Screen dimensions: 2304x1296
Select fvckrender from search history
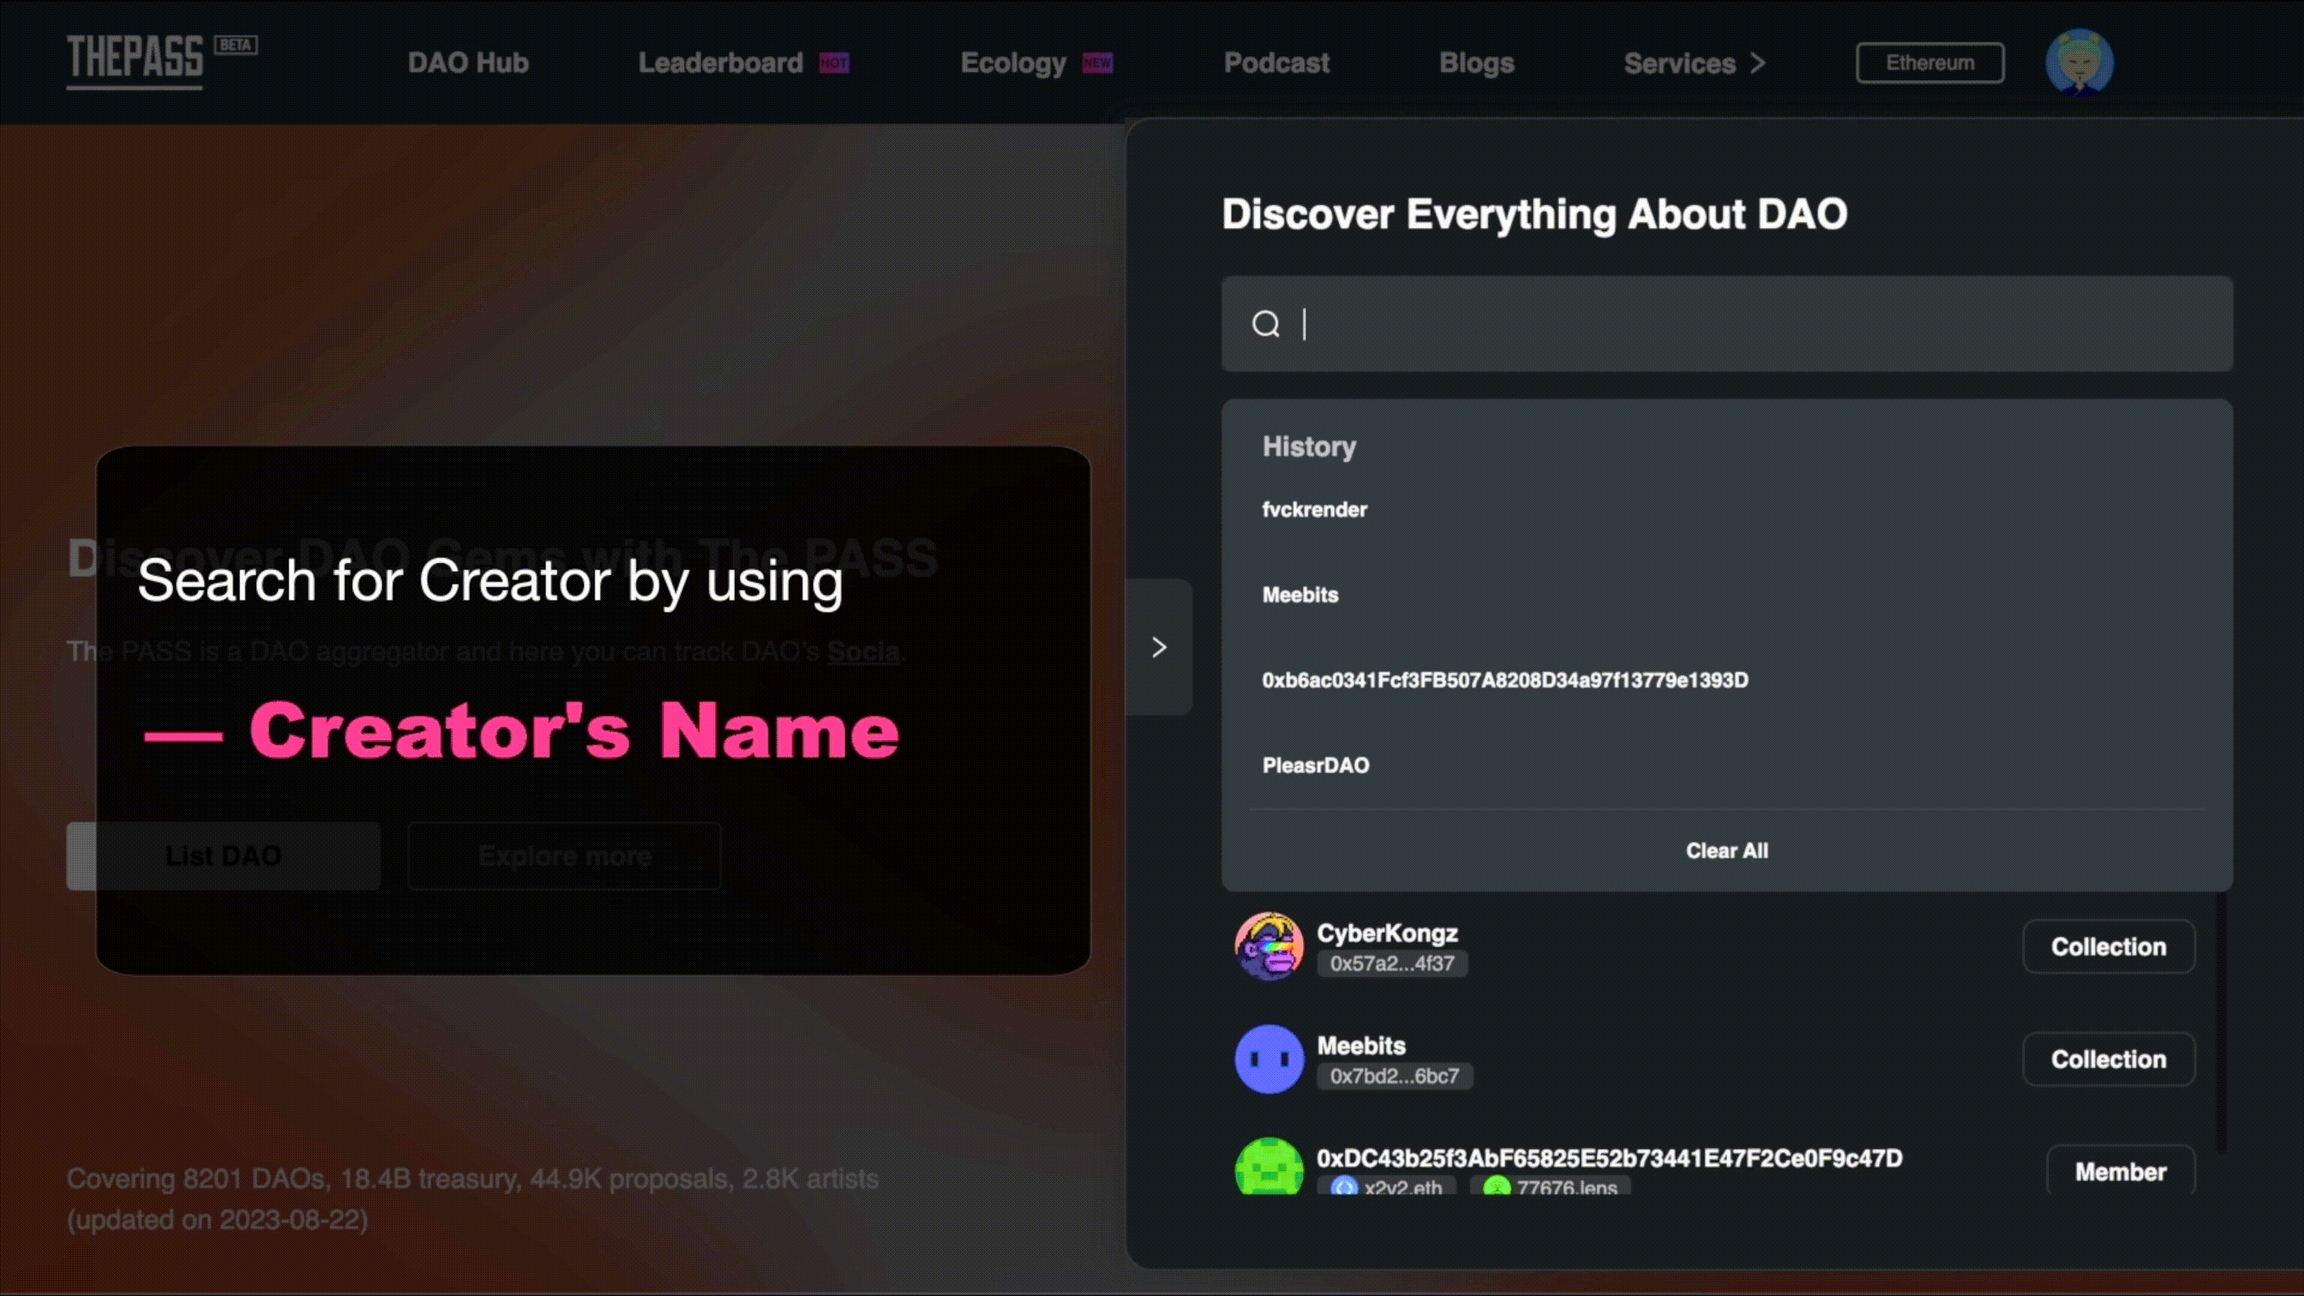1314,510
